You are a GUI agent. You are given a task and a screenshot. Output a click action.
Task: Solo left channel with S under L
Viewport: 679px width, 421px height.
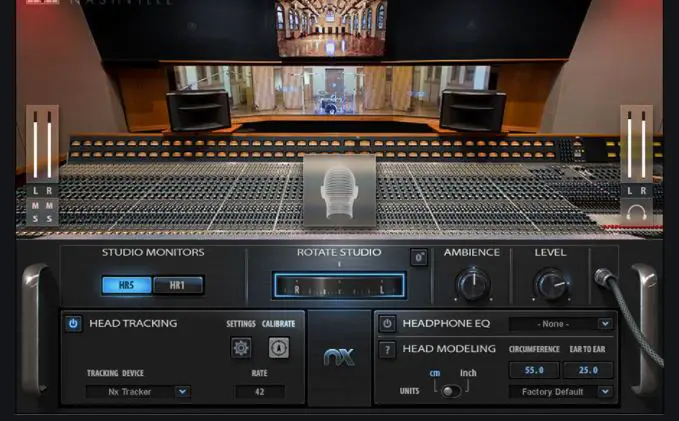(x=35, y=219)
